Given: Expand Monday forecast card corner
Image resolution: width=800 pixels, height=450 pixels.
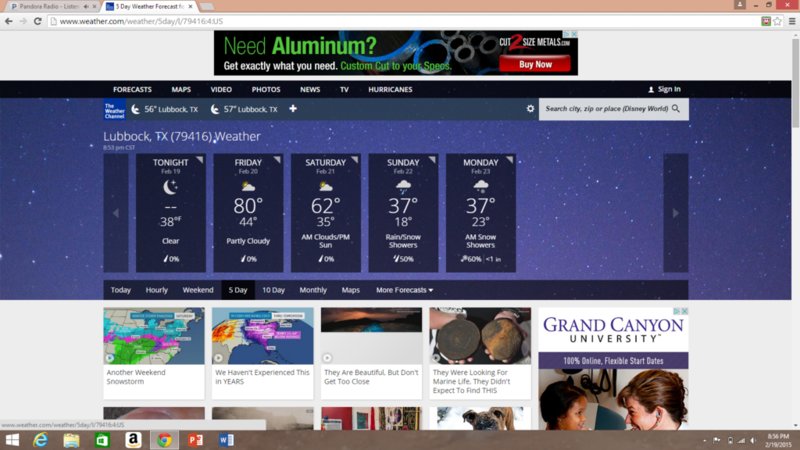Looking at the screenshot, I should coord(510,160).
